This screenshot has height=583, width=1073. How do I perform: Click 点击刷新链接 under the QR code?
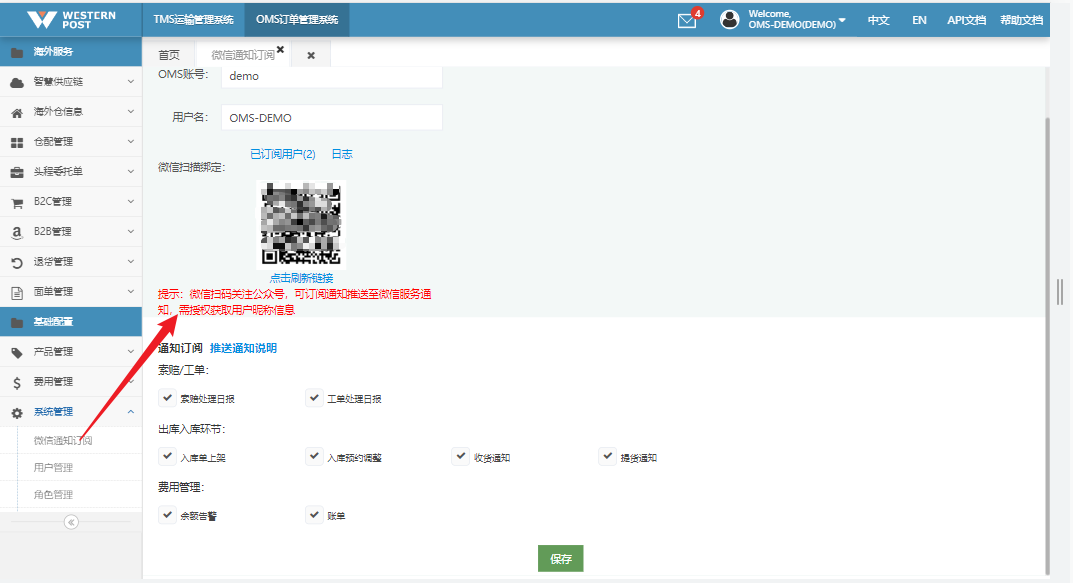point(301,278)
